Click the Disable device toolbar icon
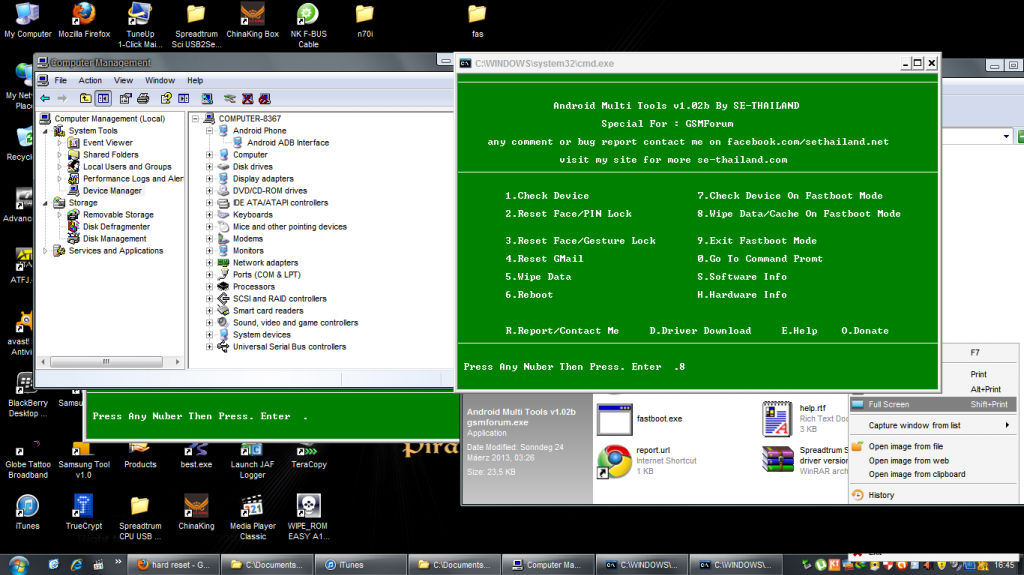The height and width of the screenshot is (575, 1024). (264, 99)
